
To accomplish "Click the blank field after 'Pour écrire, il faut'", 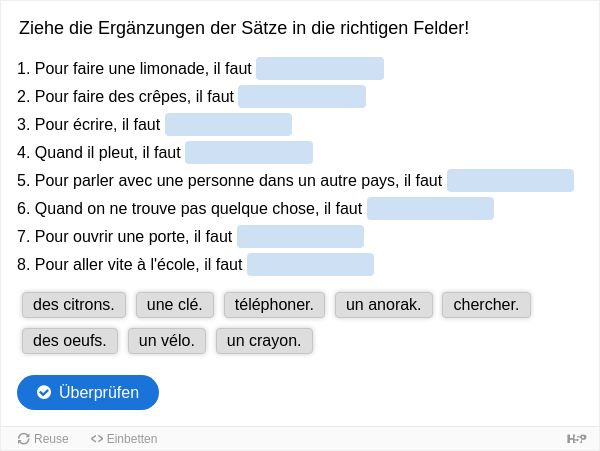I will pyautogui.click(x=228, y=124).
